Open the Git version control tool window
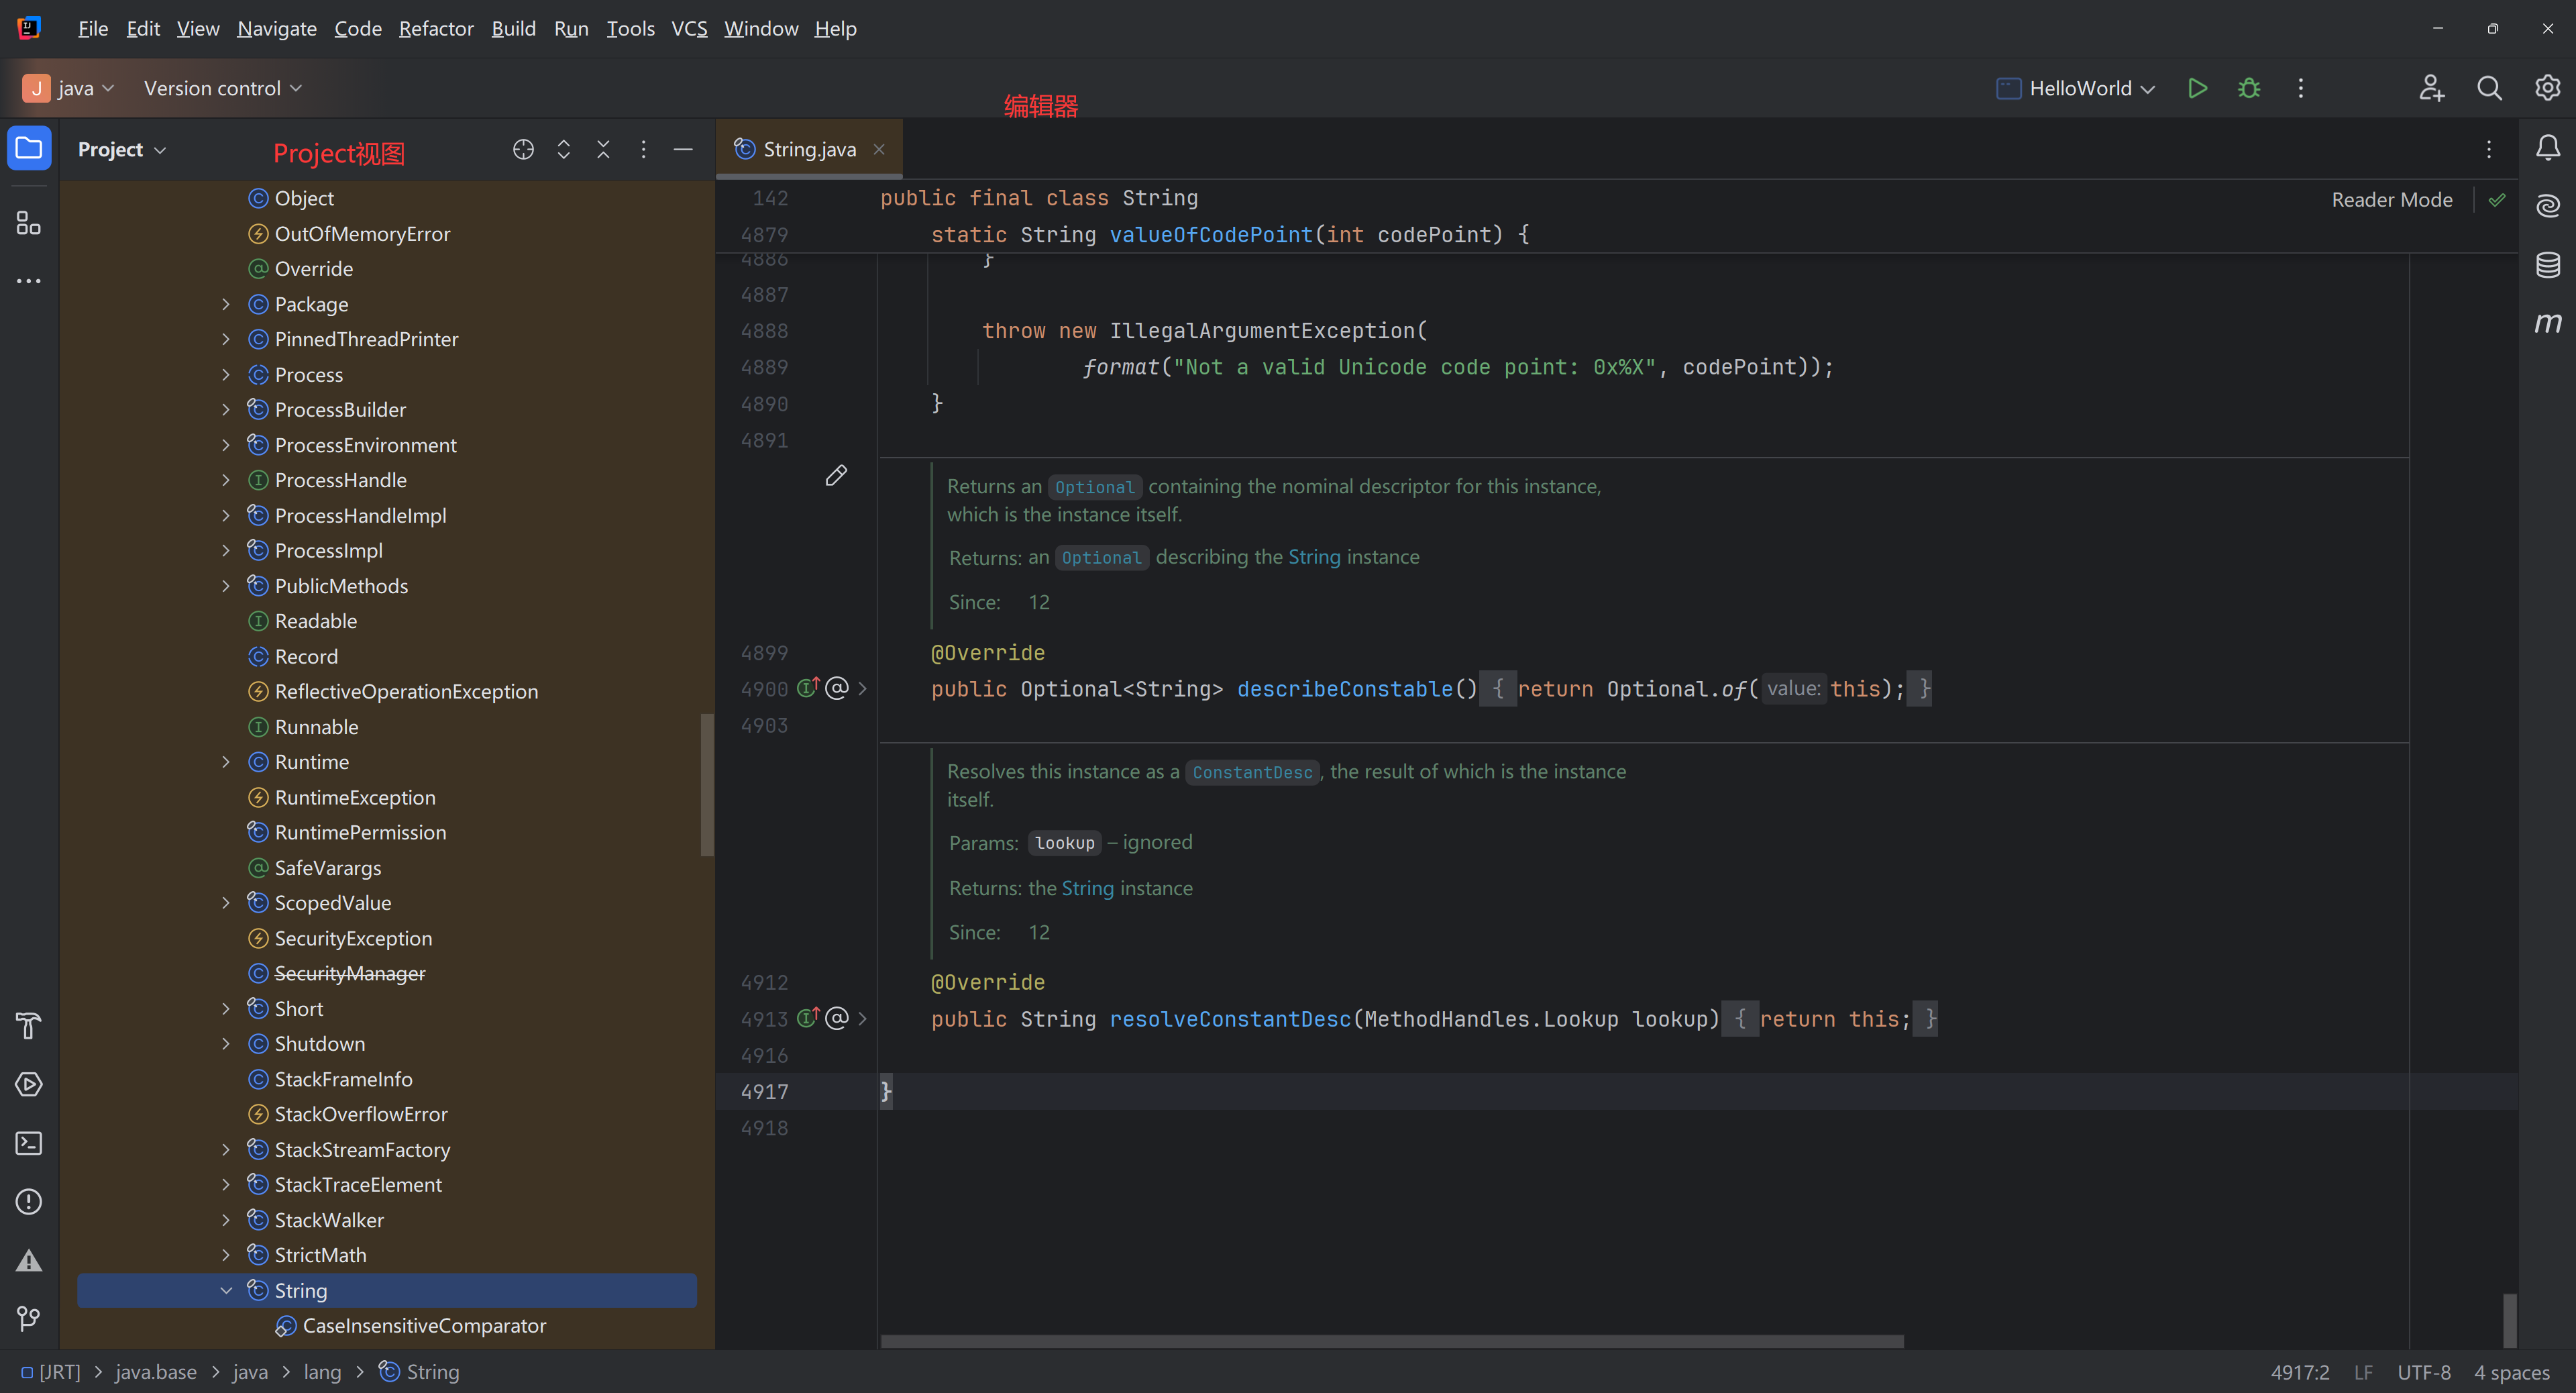Viewport: 2576px width, 1393px height. tap(29, 1319)
